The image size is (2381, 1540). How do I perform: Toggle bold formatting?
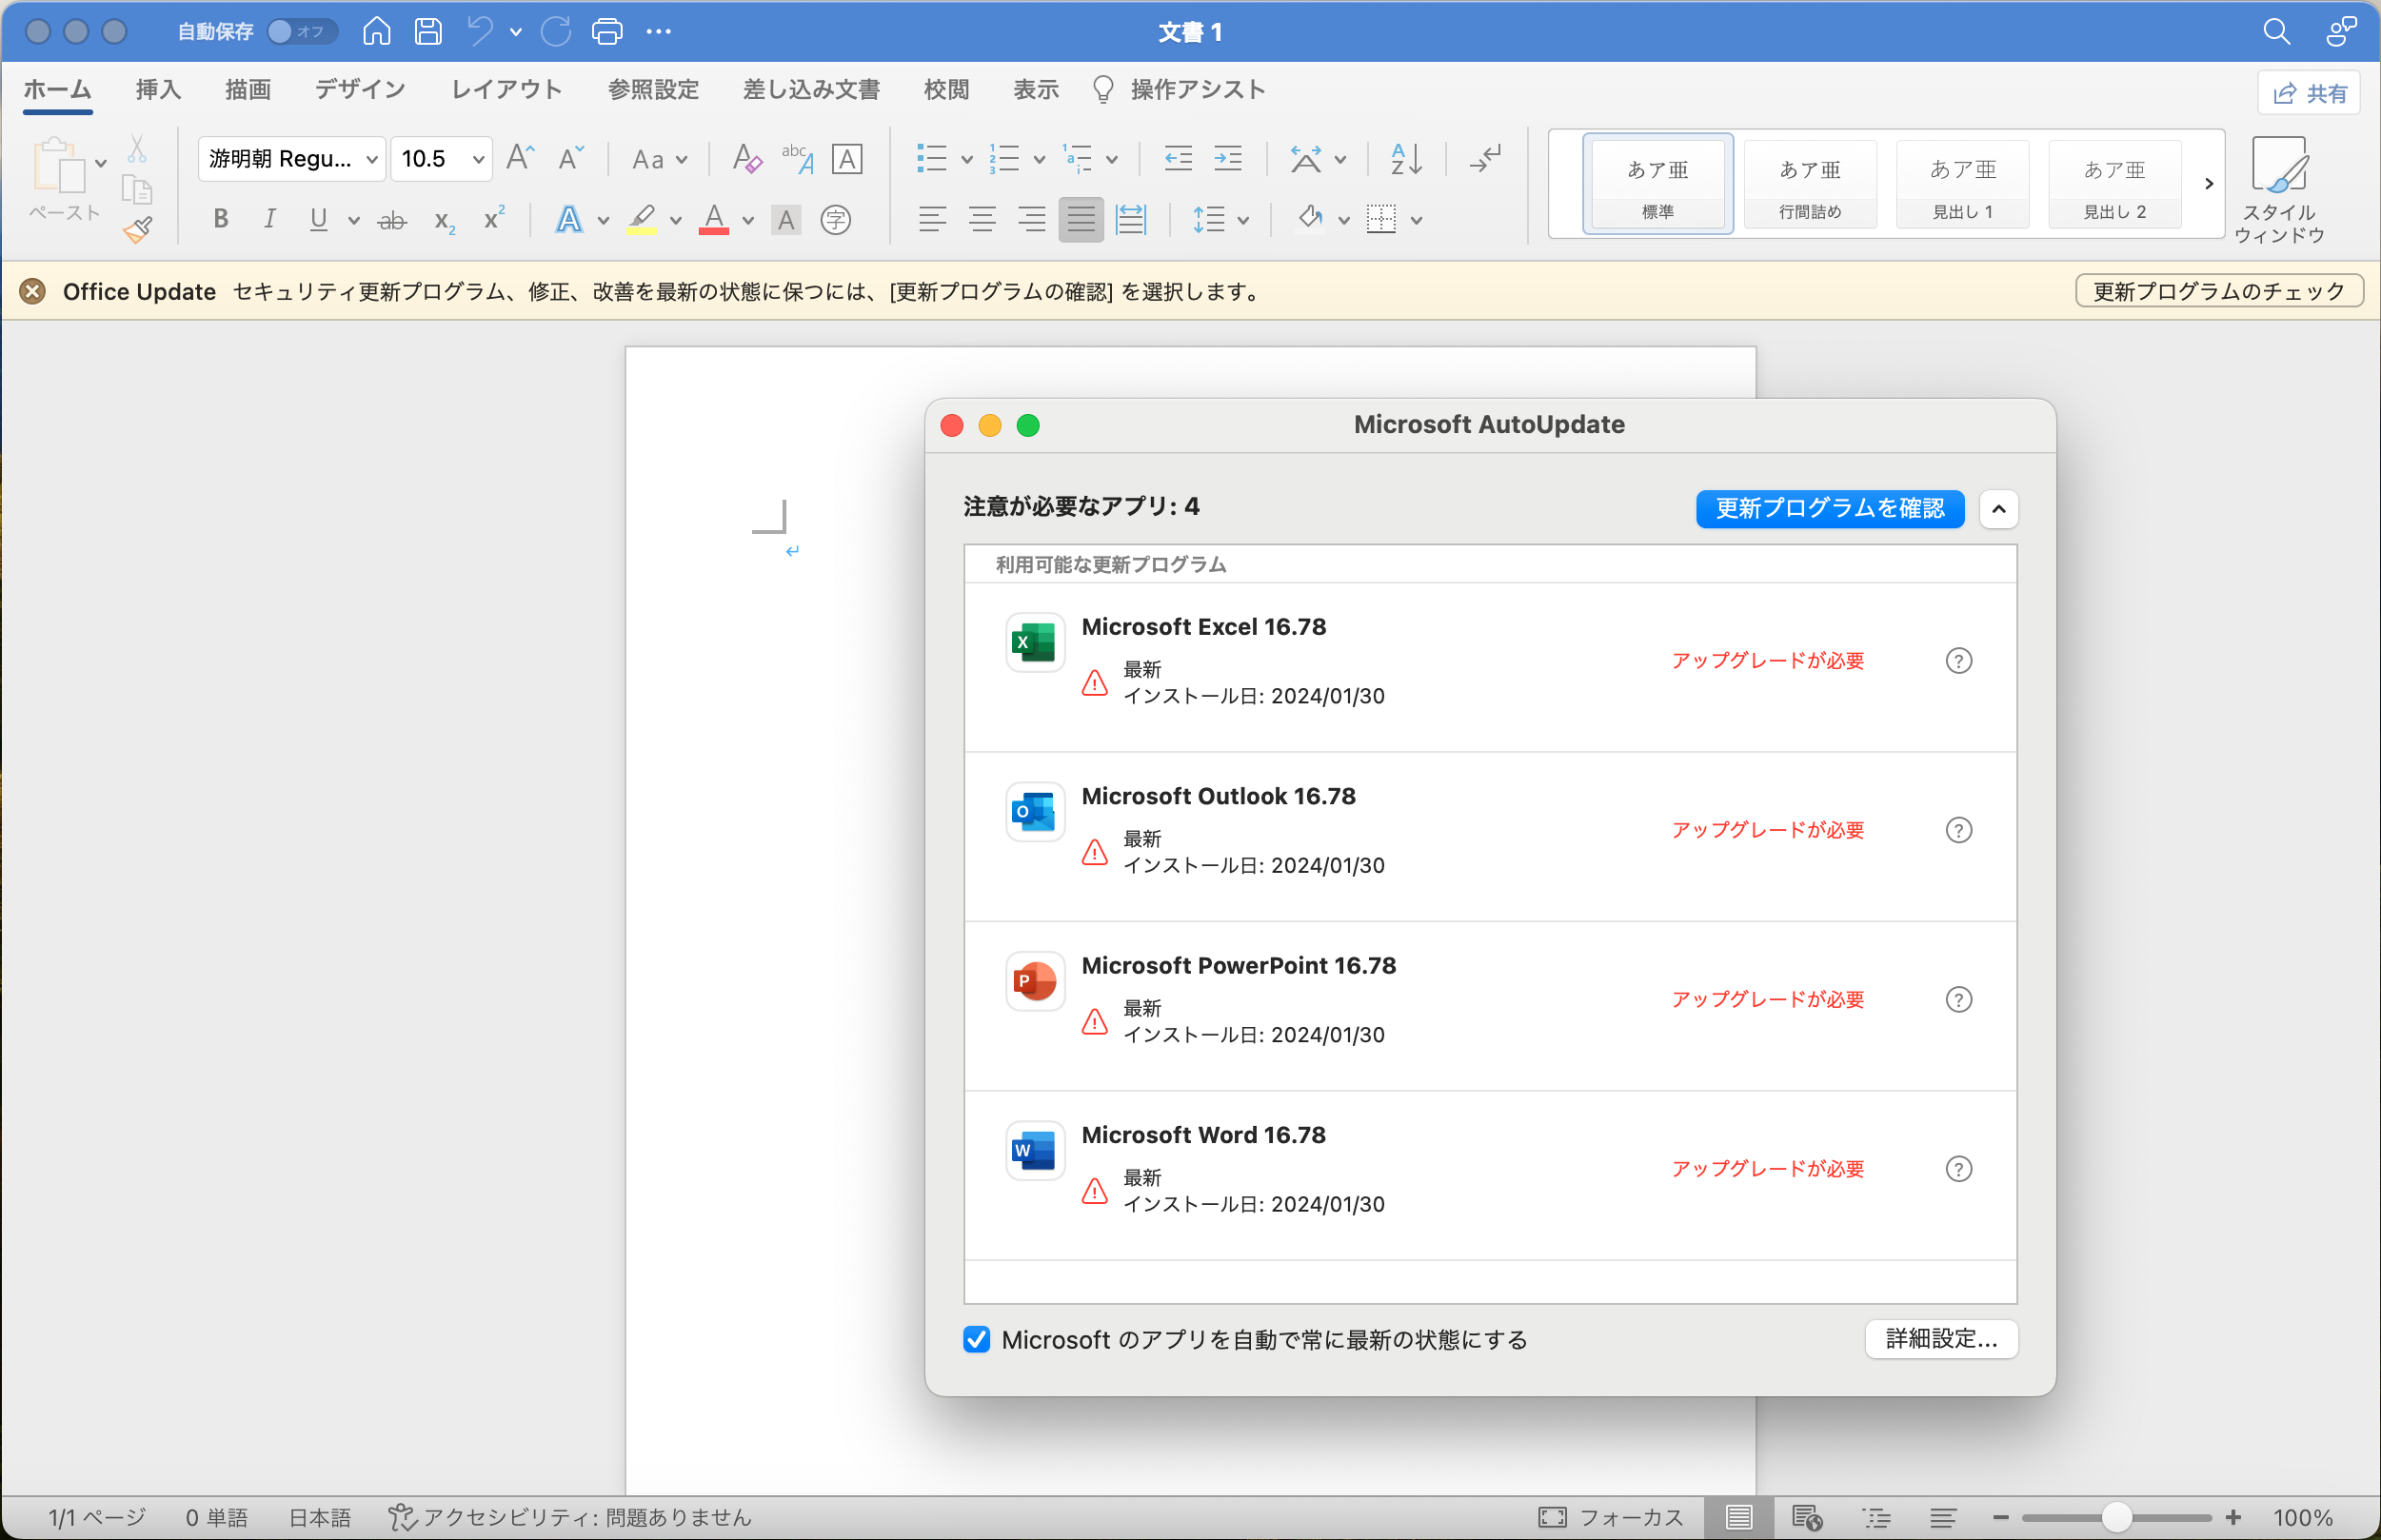coord(221,219)
